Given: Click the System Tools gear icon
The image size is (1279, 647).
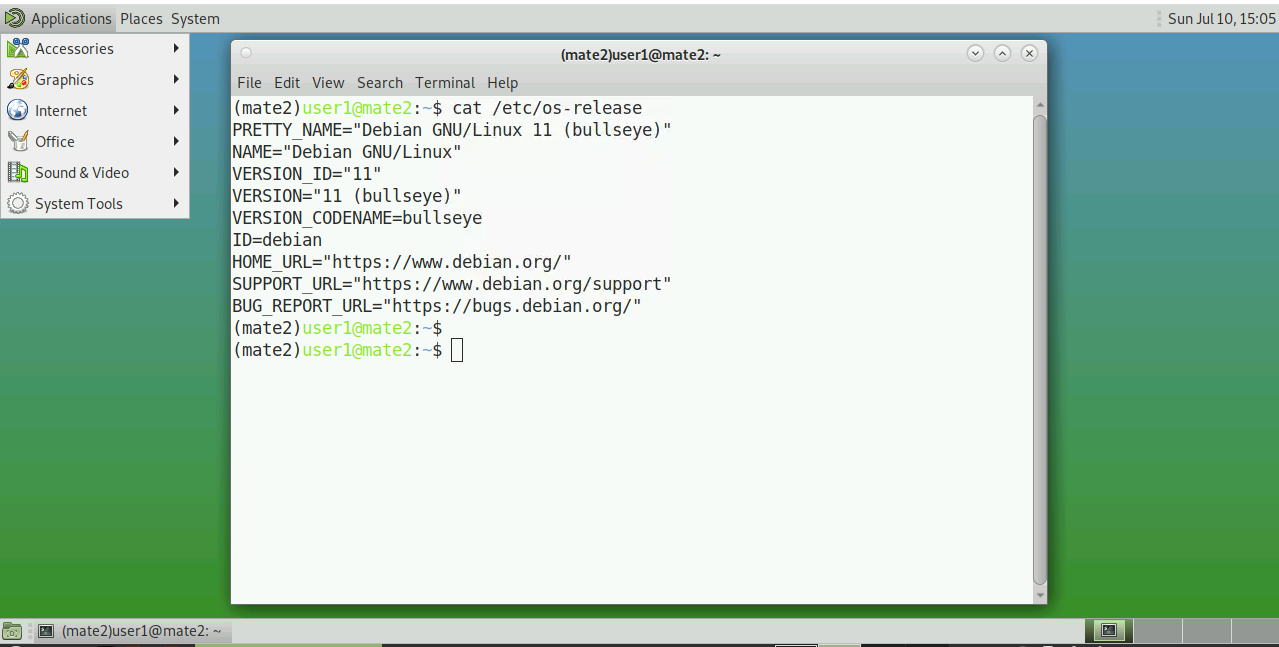Looking at the screenshot, I should (18, 203).
